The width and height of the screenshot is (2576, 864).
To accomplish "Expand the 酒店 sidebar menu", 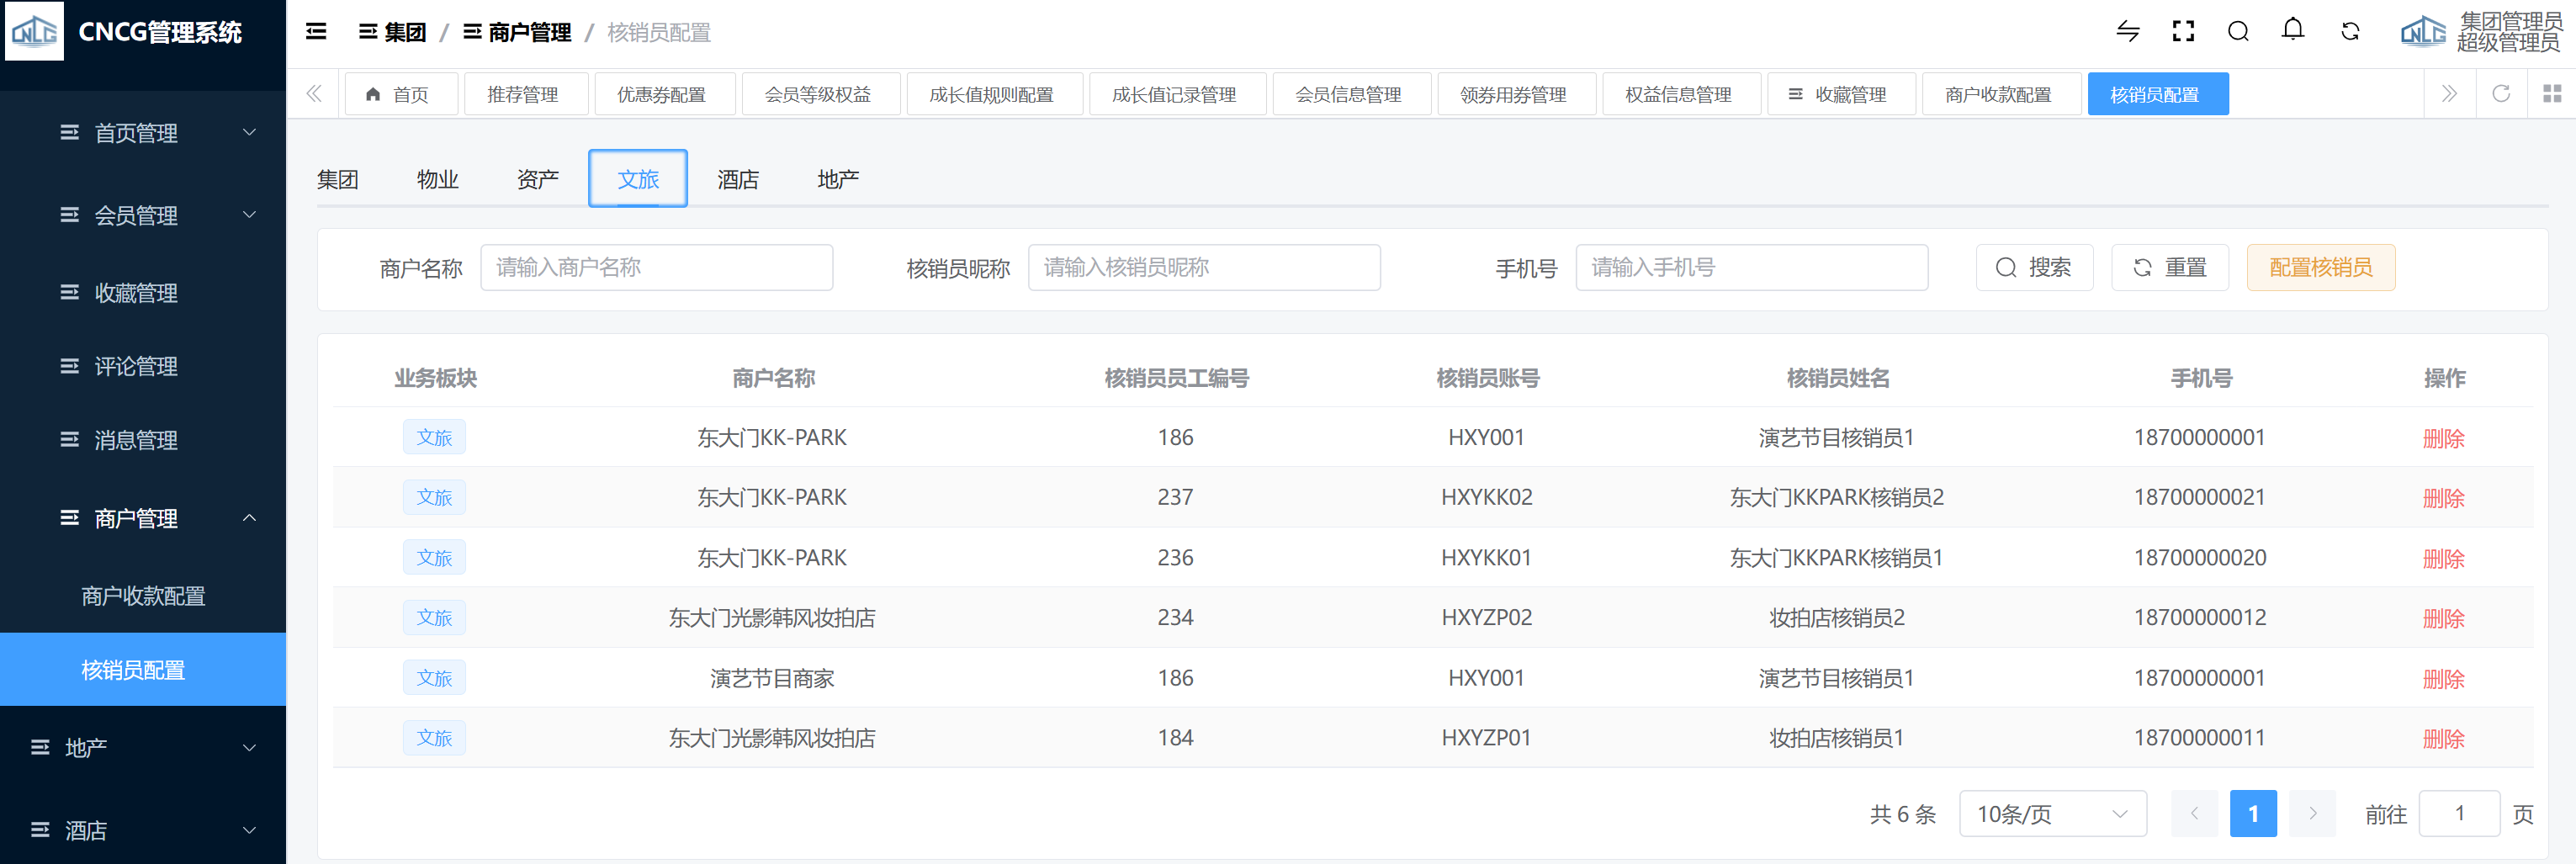I will pos(143,830).
